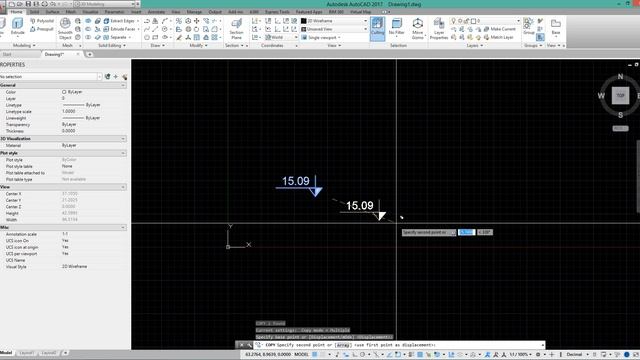The height and width of the screenshot is (360, 640).
Task: Toggle grid display in status bar
Action: (x=315, y=354)
